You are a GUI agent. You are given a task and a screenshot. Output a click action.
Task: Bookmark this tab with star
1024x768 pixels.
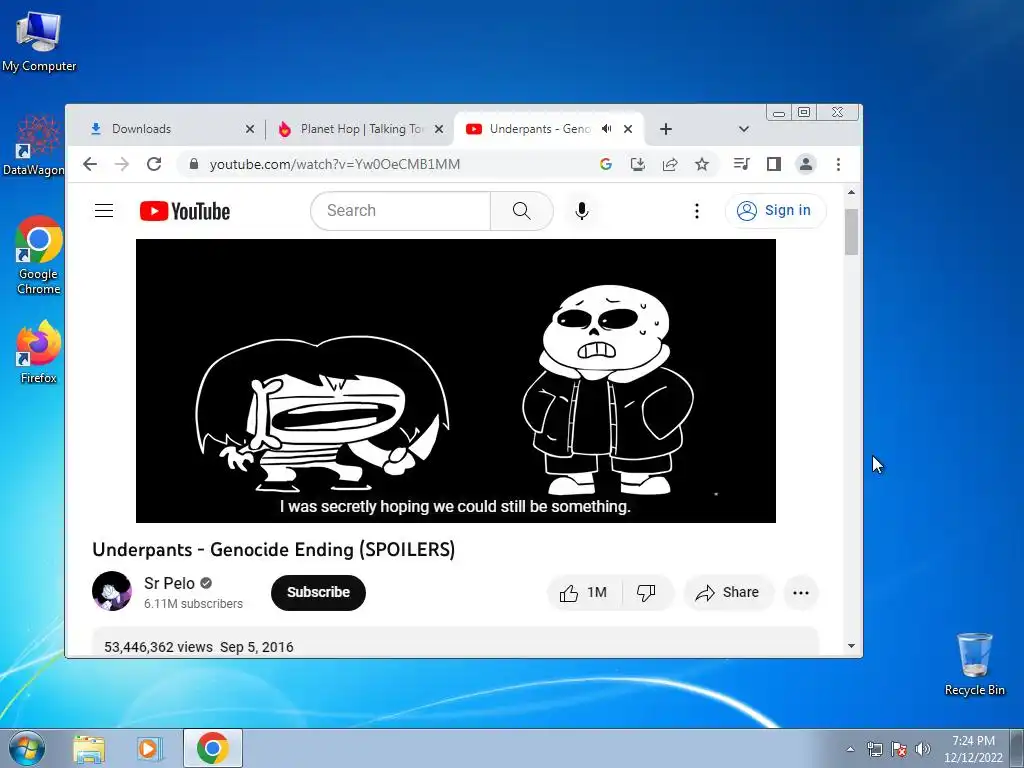702,164
